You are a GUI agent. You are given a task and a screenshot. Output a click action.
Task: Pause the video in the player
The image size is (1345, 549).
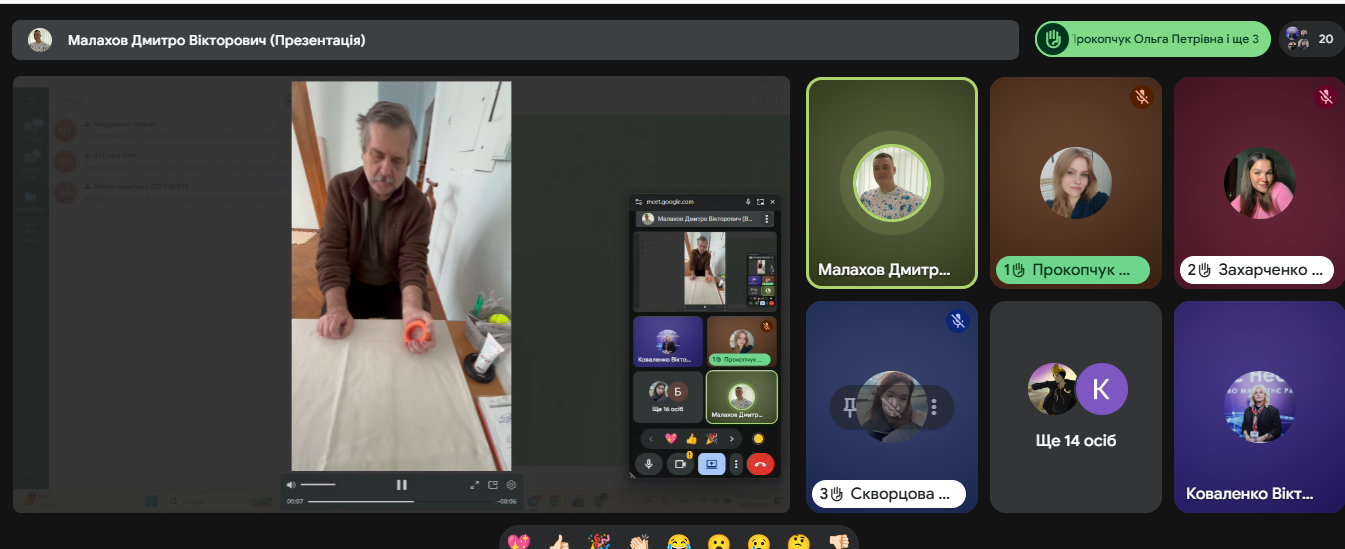click(401, 485)
